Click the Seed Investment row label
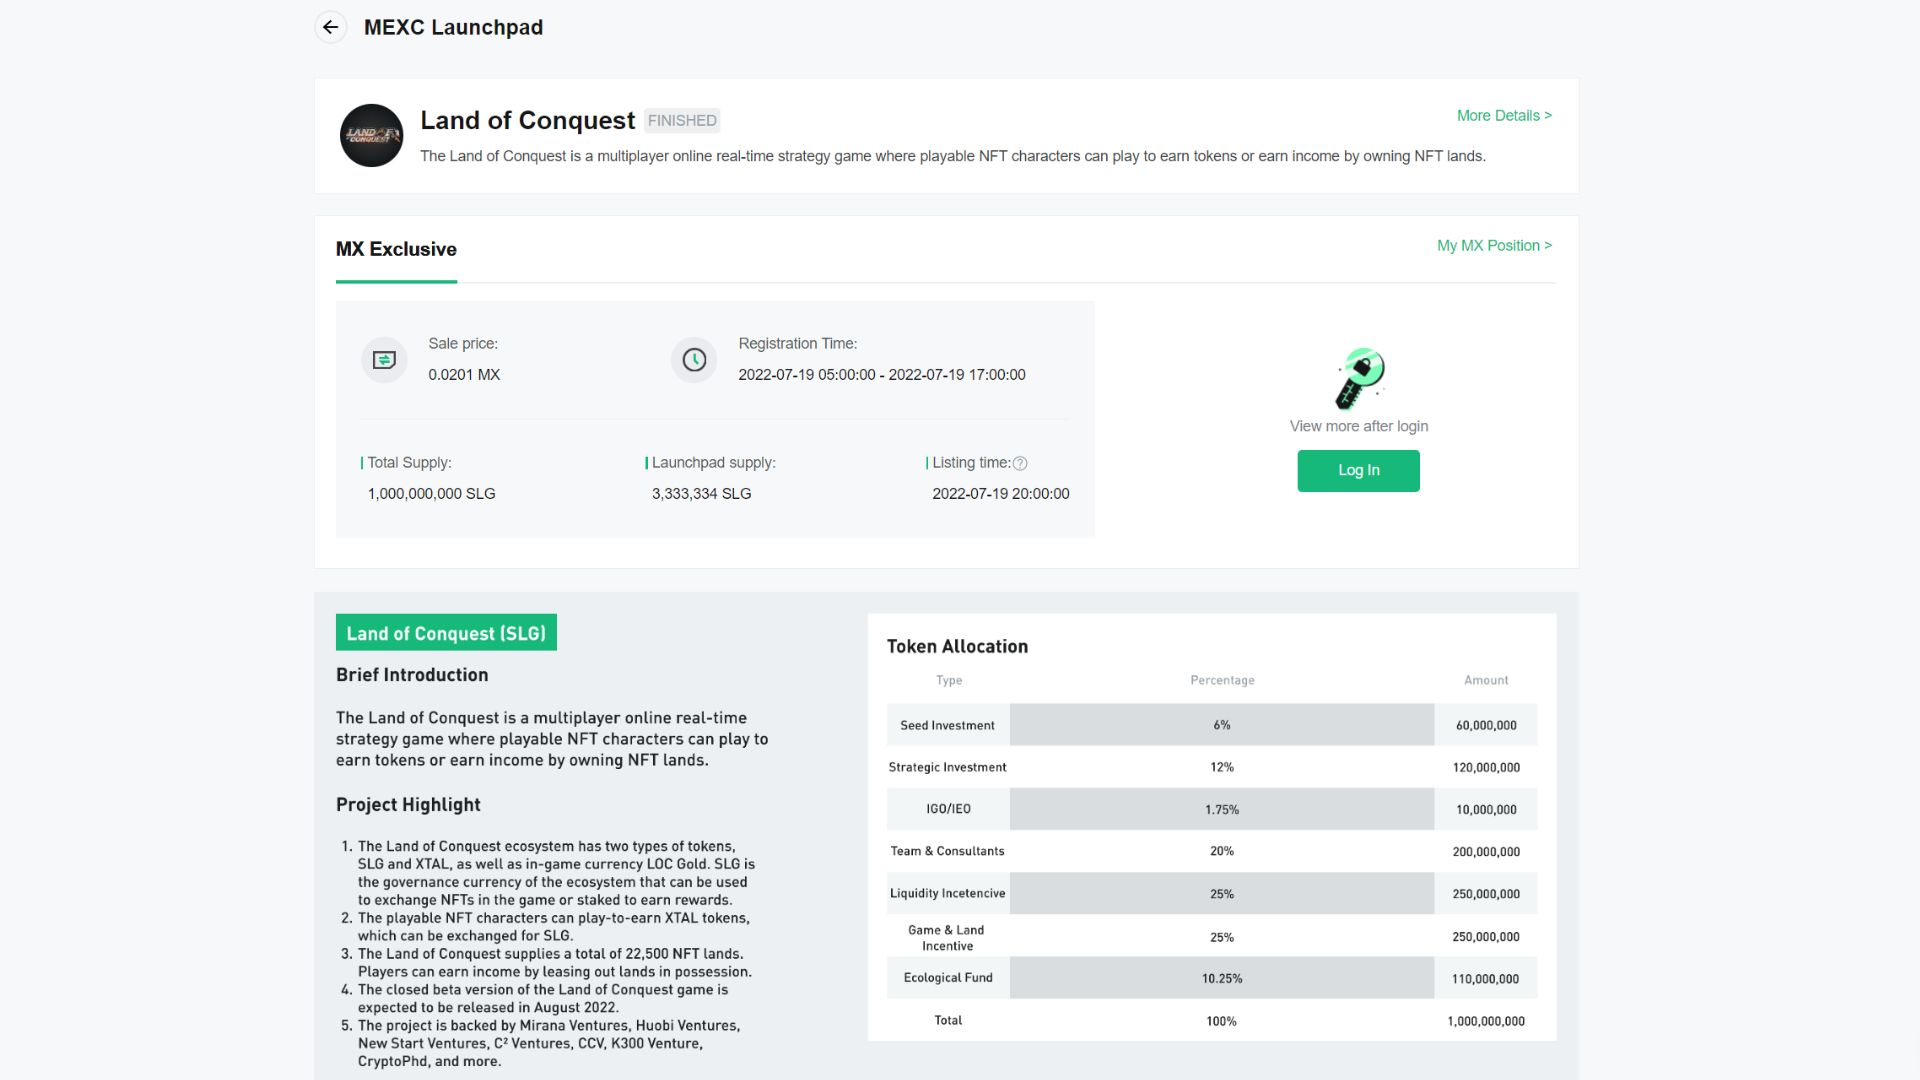This screenshot has width=1920, height=1080. (x=947, y=726)
